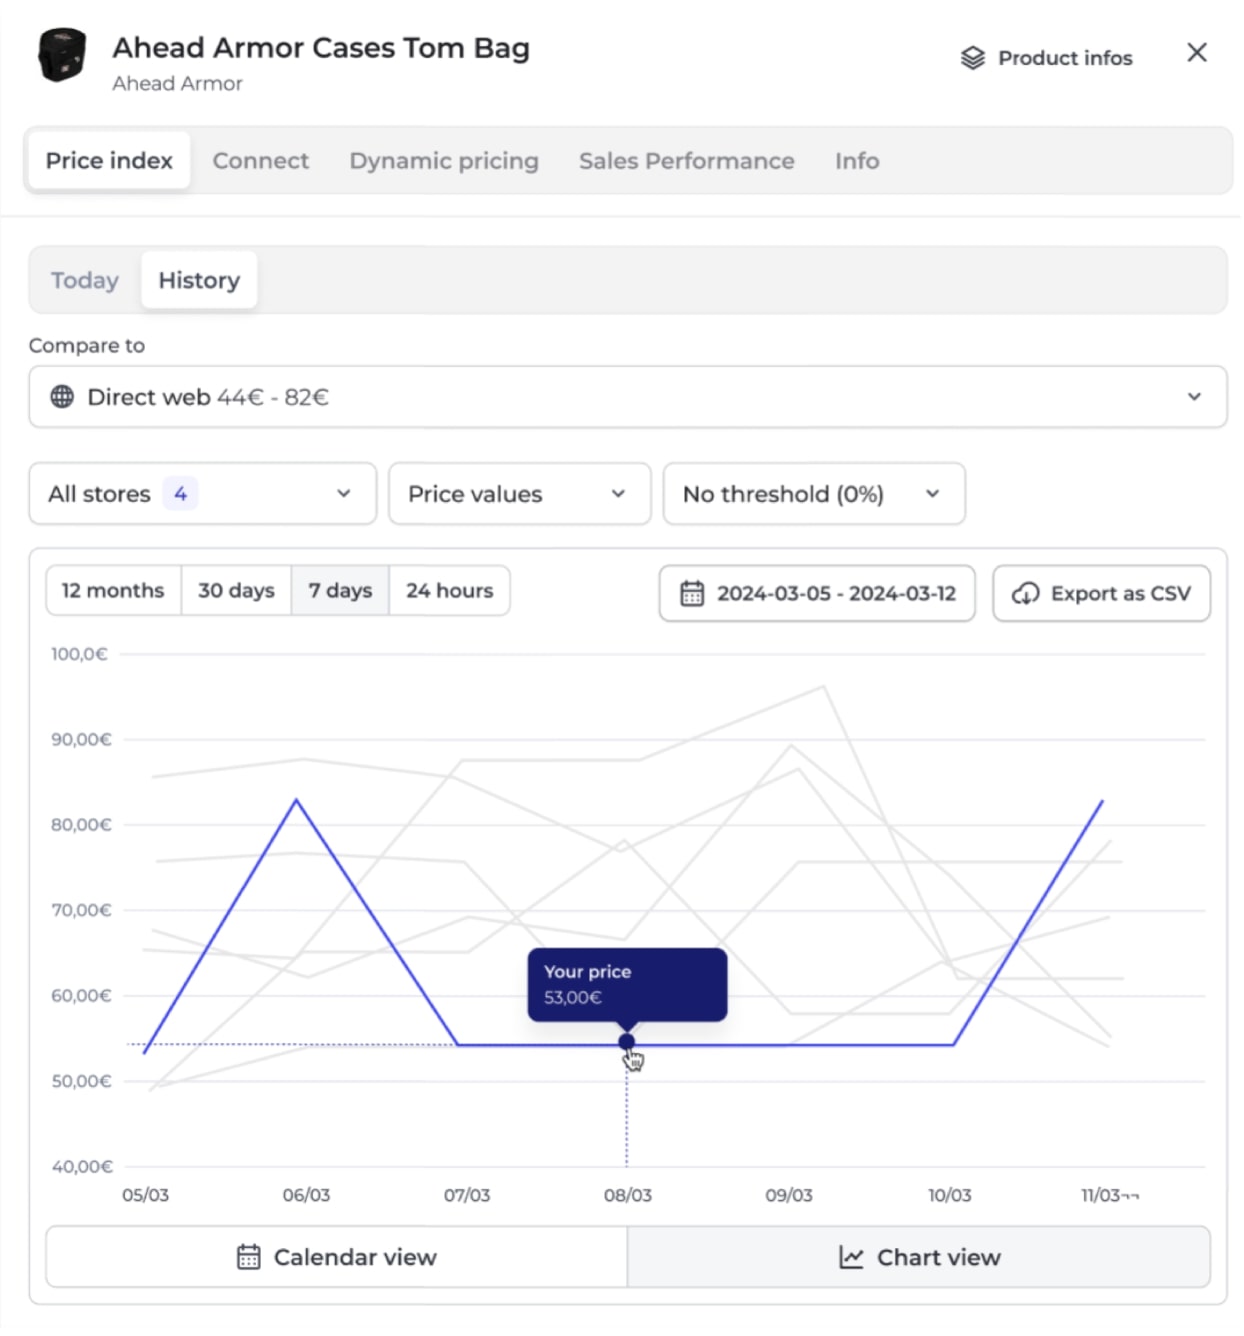Choose the 24 hours range
Screen dimensions: 1244x1336
click(x=449, y=591)
